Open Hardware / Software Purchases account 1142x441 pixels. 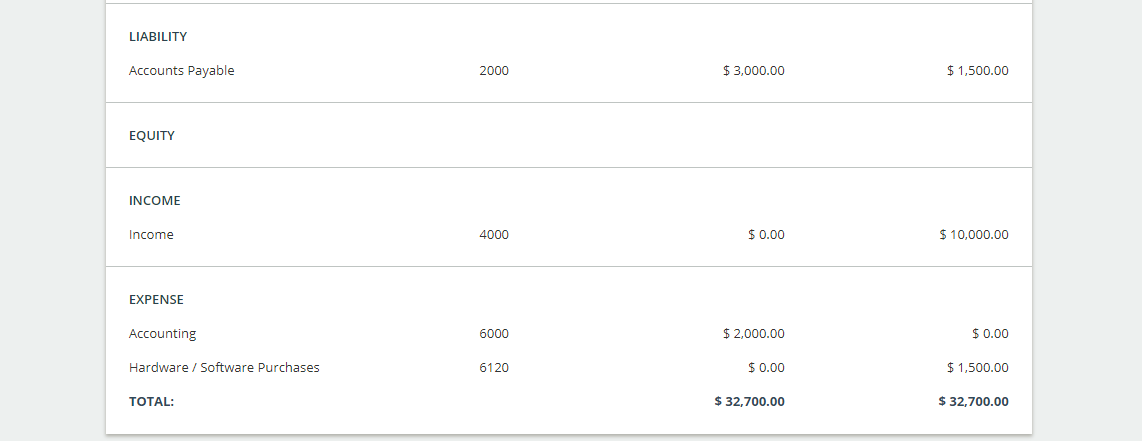224,368
